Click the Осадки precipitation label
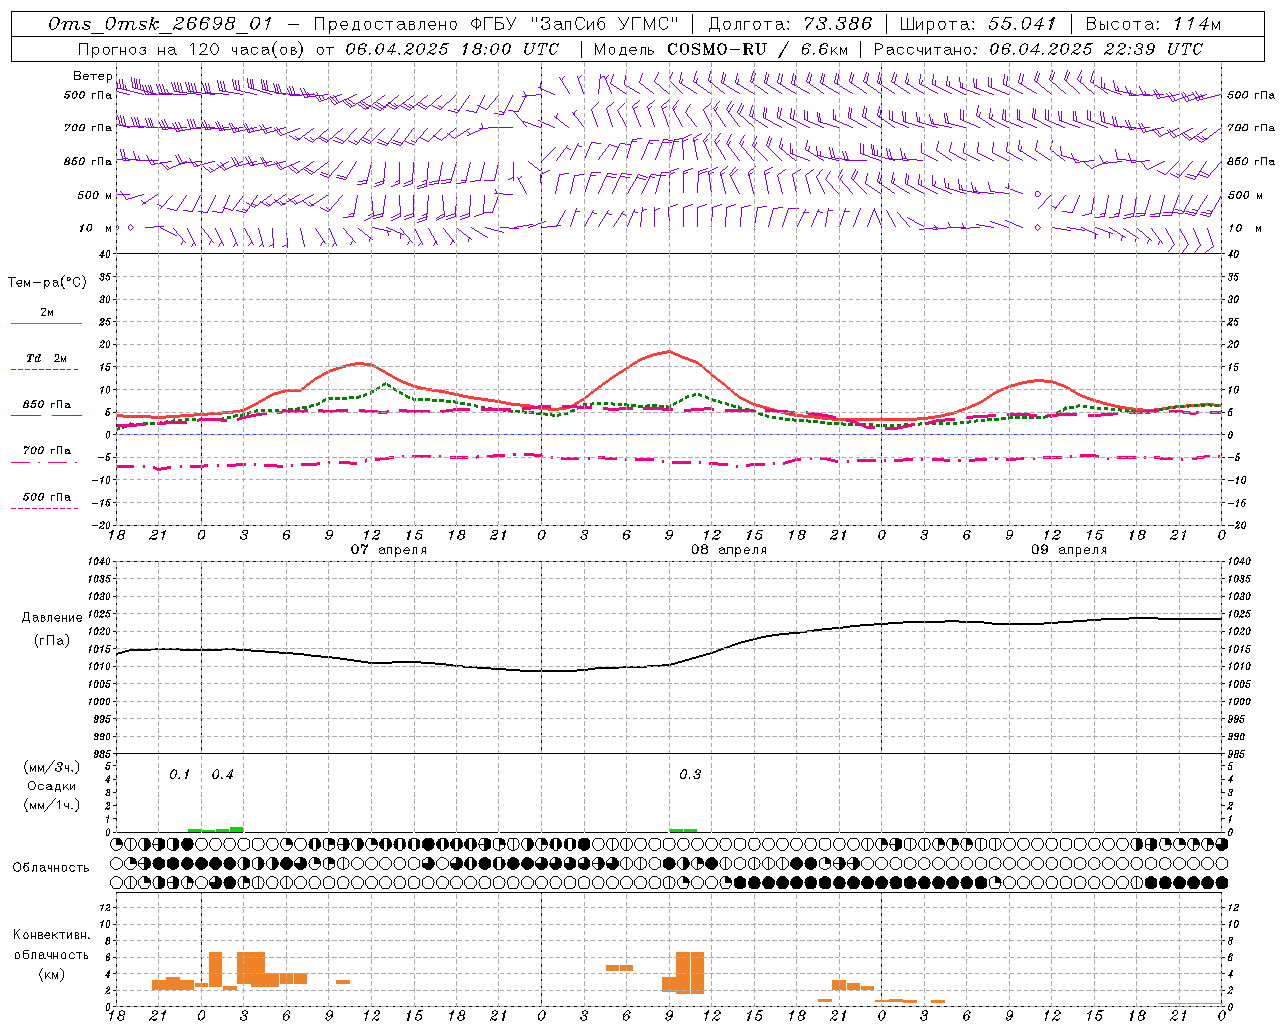Viewport: 1280px width, 1024px height. (52, 786)
